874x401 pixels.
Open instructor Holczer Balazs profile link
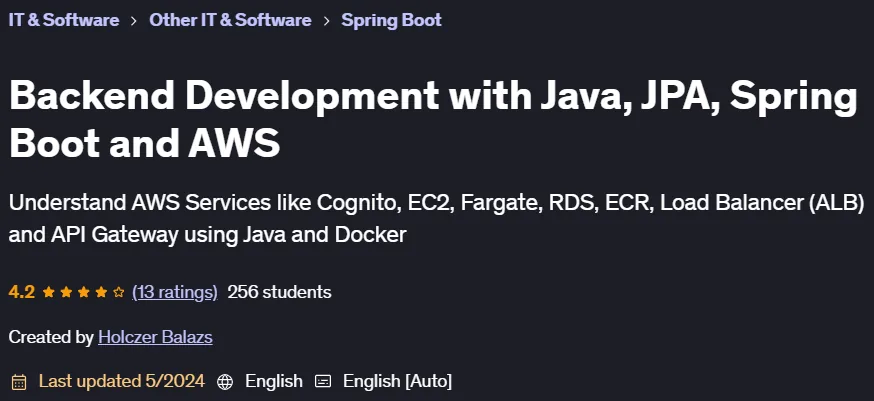pos(155,337)
